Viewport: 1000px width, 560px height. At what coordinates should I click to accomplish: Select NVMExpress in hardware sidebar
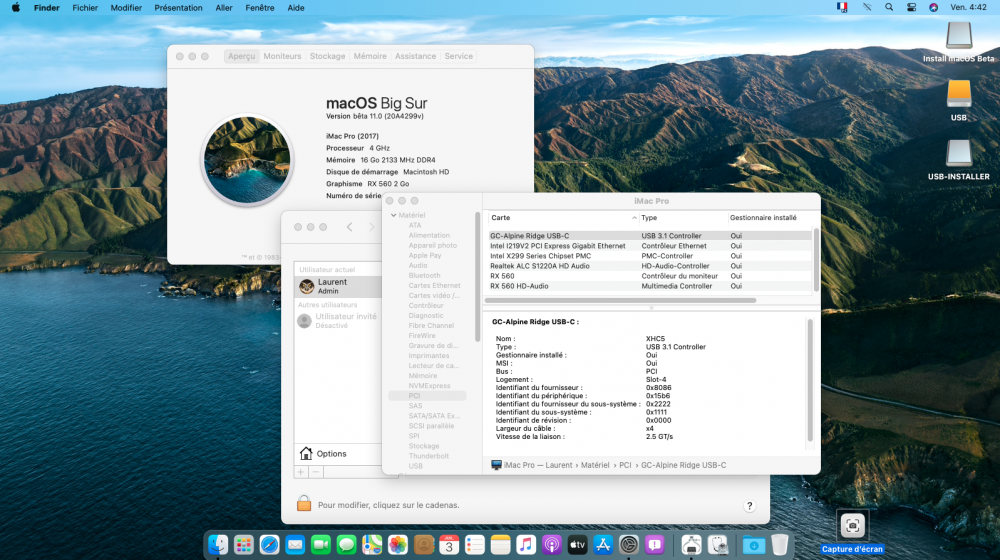(429, 386)
